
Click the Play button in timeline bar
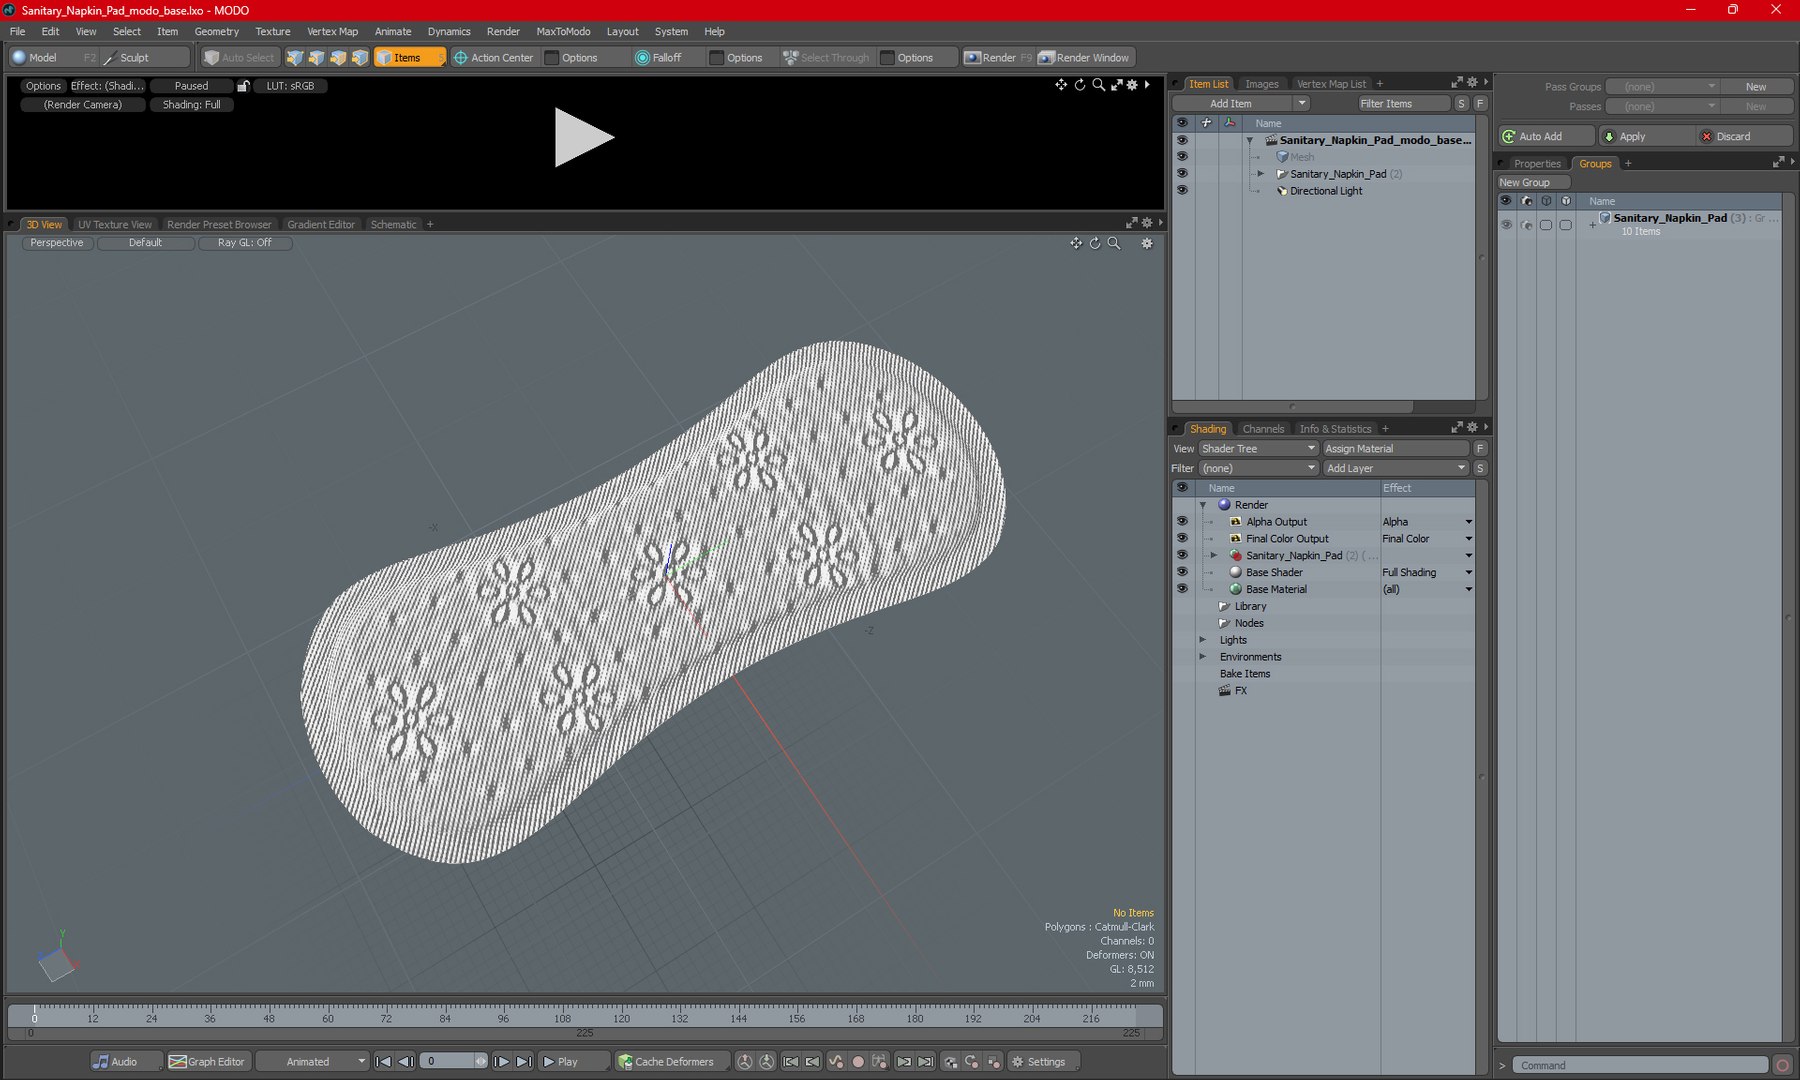coord(573,1062)
